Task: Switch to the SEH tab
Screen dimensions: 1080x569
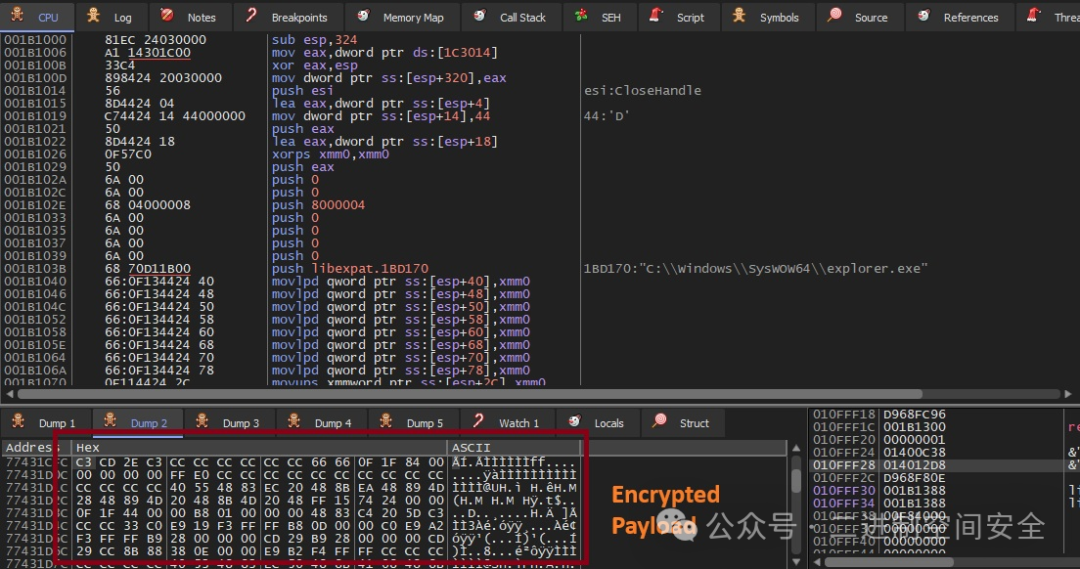Action: point(599,16)
